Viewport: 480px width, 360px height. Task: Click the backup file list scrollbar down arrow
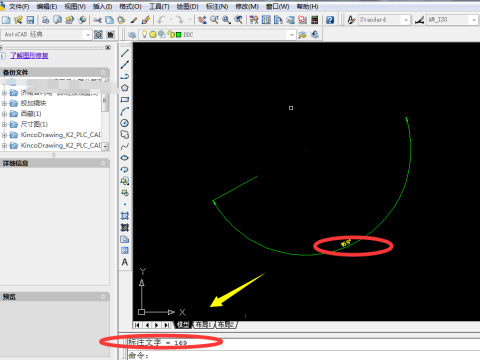[x=105, y=146]
